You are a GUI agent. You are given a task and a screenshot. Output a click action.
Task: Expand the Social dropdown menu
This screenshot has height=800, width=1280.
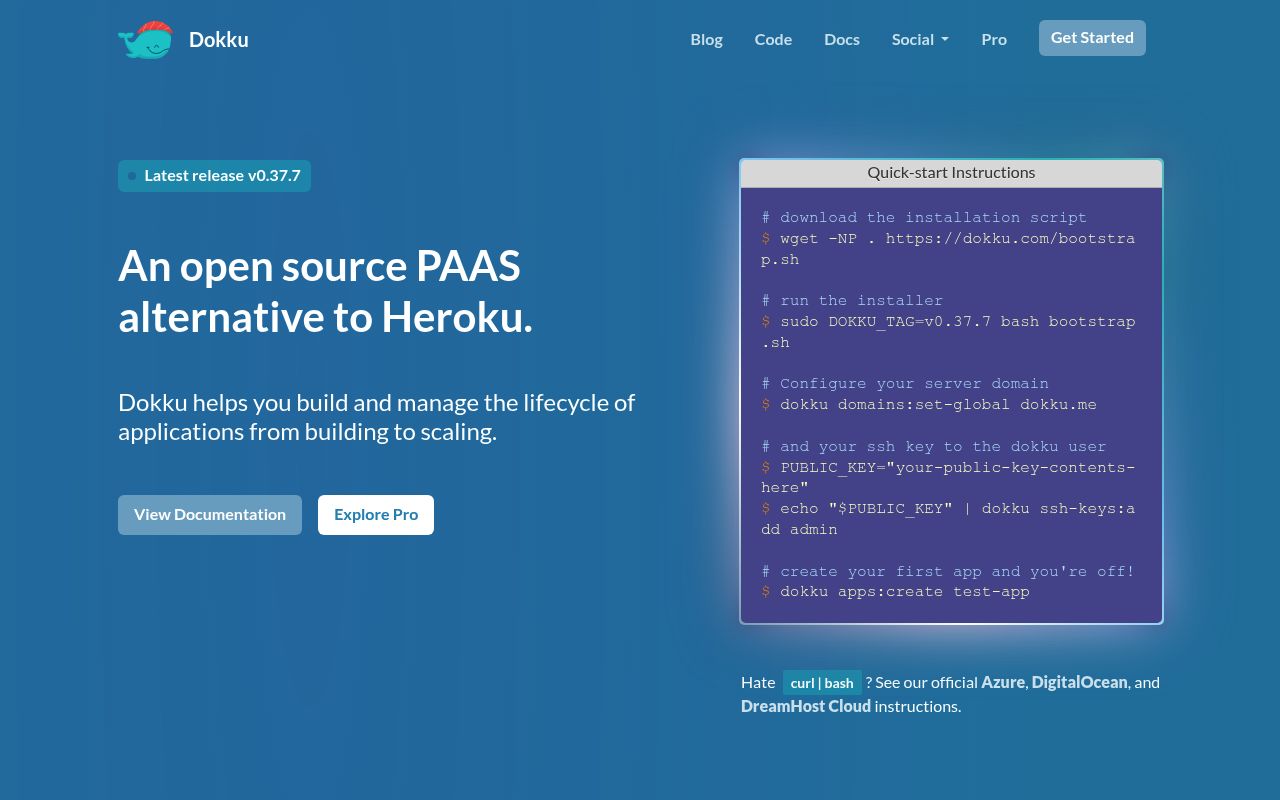coord(920,39)
